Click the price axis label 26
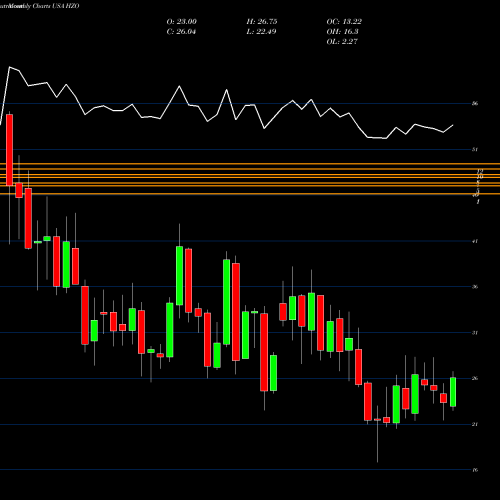 [x=475, y=378]
